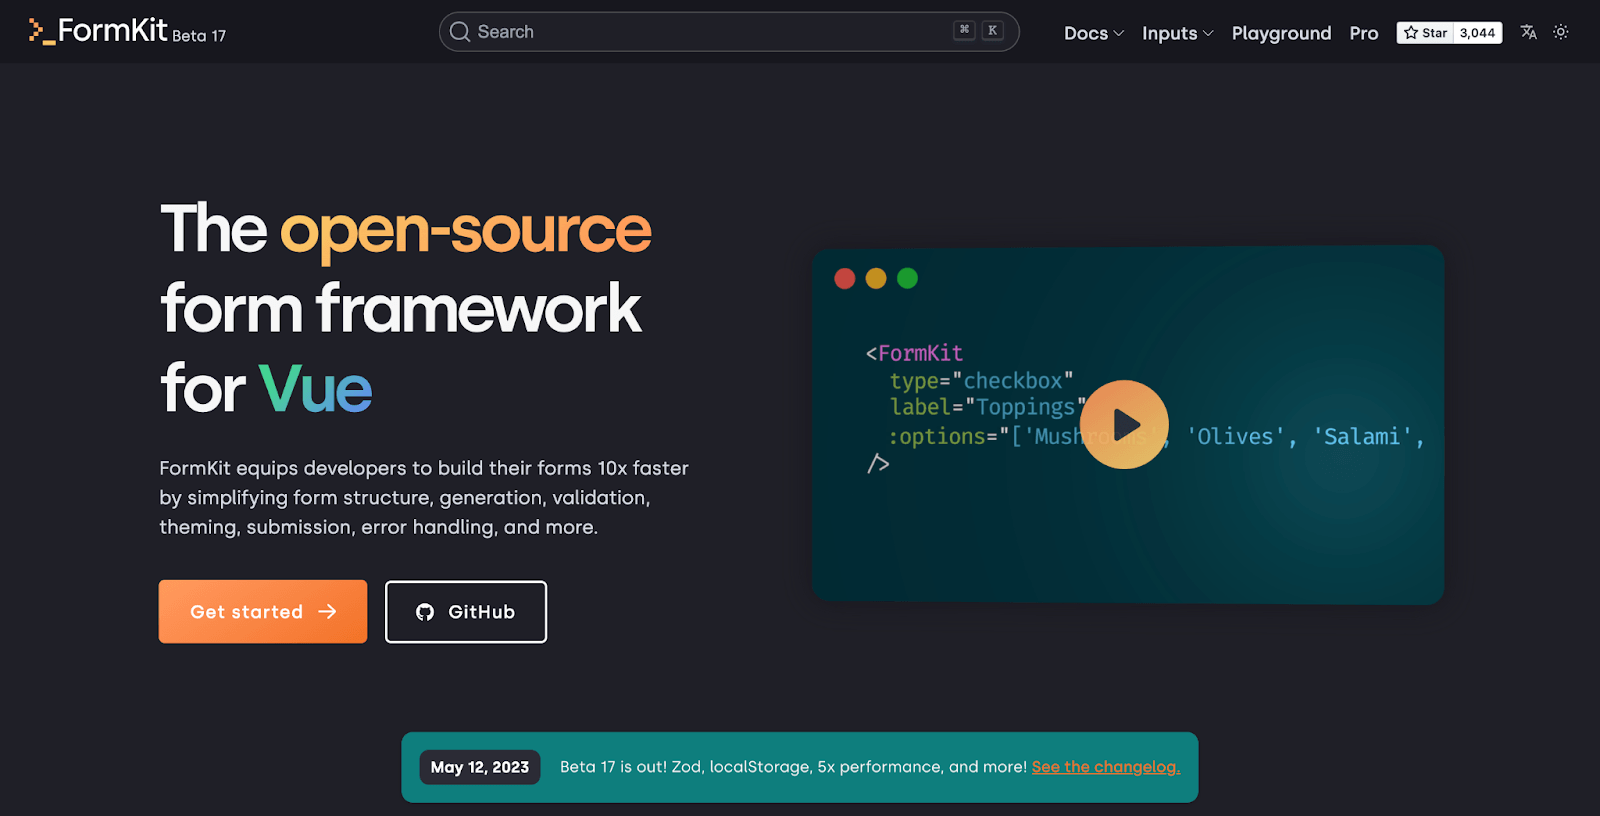The image size is (1600, 816).
Task: Open the language translation selector icon
Action: tap(1528, 32)
